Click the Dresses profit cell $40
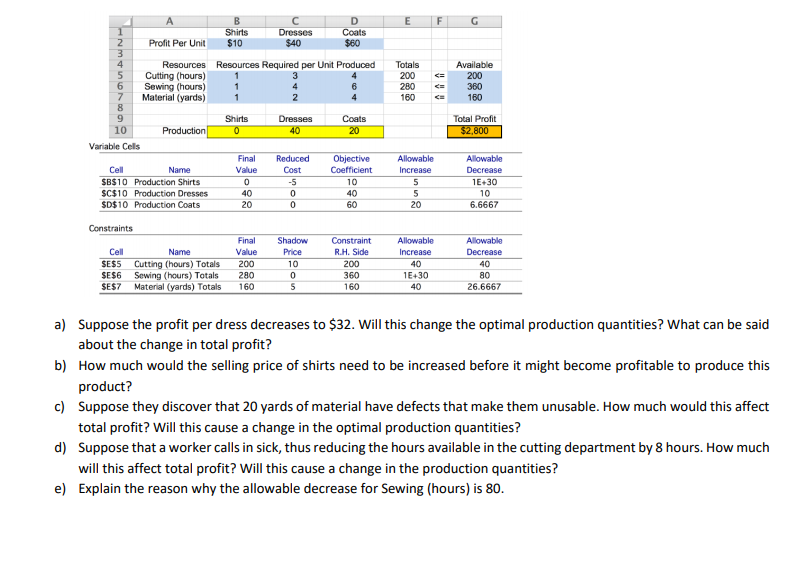 coord(294,43)
